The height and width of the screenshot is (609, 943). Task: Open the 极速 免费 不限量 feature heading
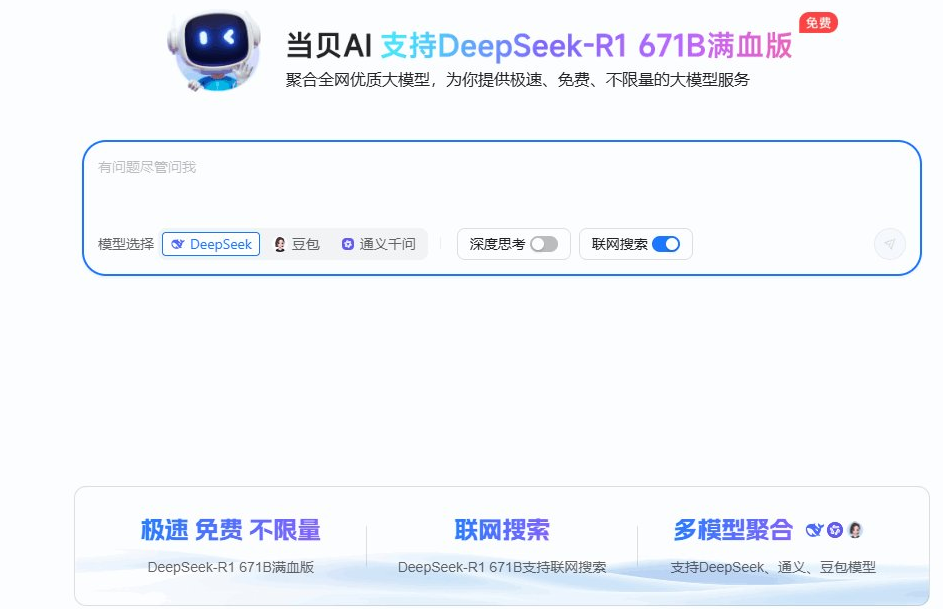[230, 530]
